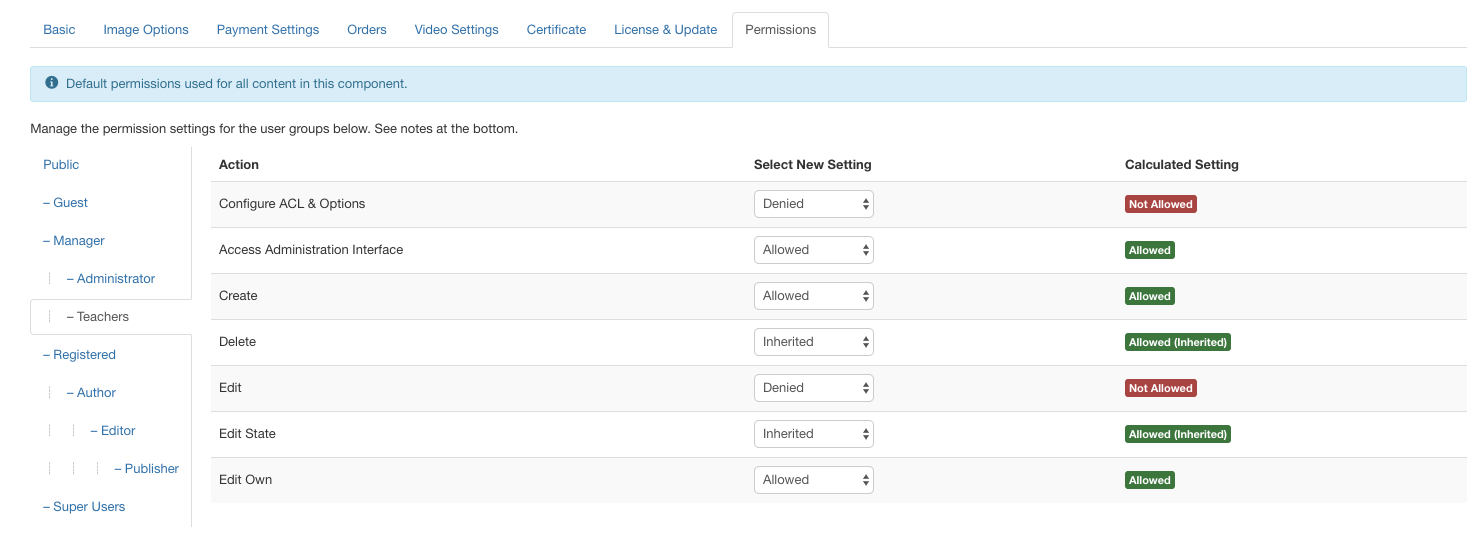Expand the Edit permission dropdown
The width and height of the screenshot is (1481, 536).
(813, 388)
